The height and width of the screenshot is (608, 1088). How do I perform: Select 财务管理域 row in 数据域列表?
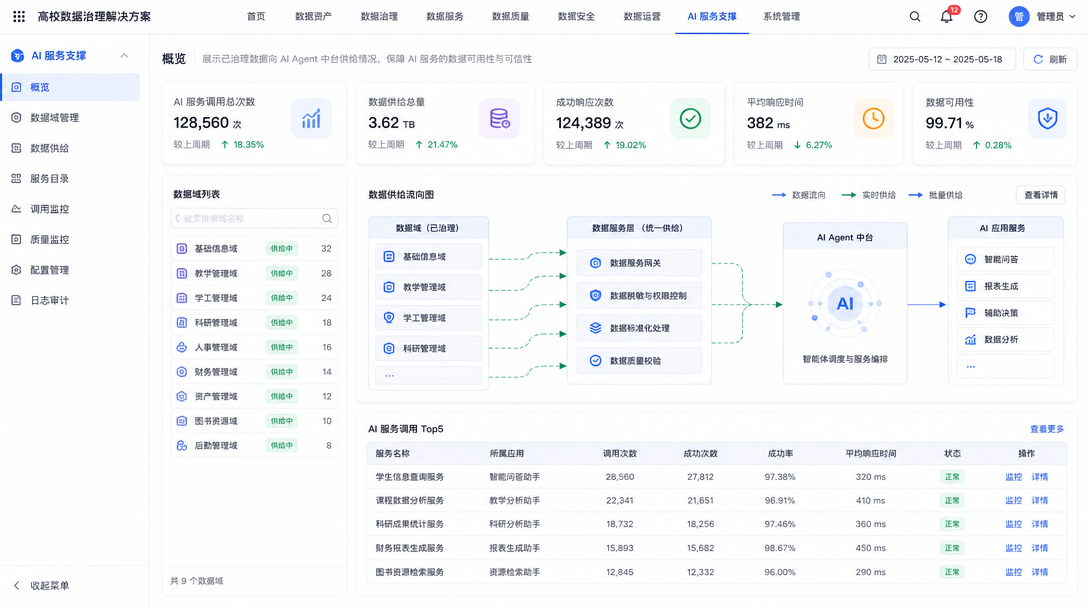(254, 372)
